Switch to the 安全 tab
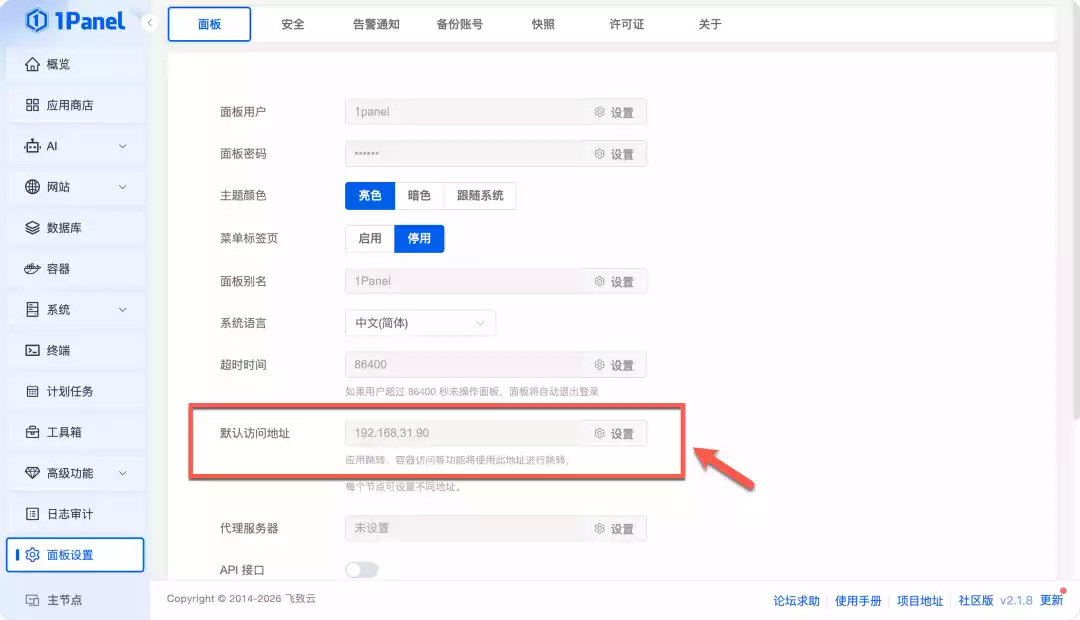The image size is (1080, 620). pos(293,24)
